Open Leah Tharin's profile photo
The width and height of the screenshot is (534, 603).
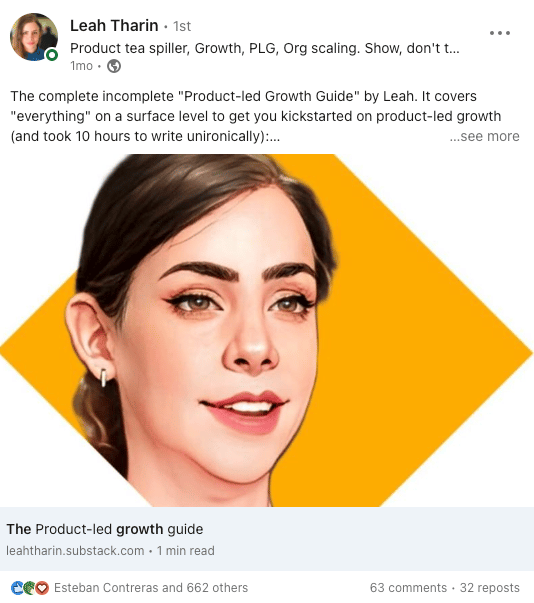(34, 37)
